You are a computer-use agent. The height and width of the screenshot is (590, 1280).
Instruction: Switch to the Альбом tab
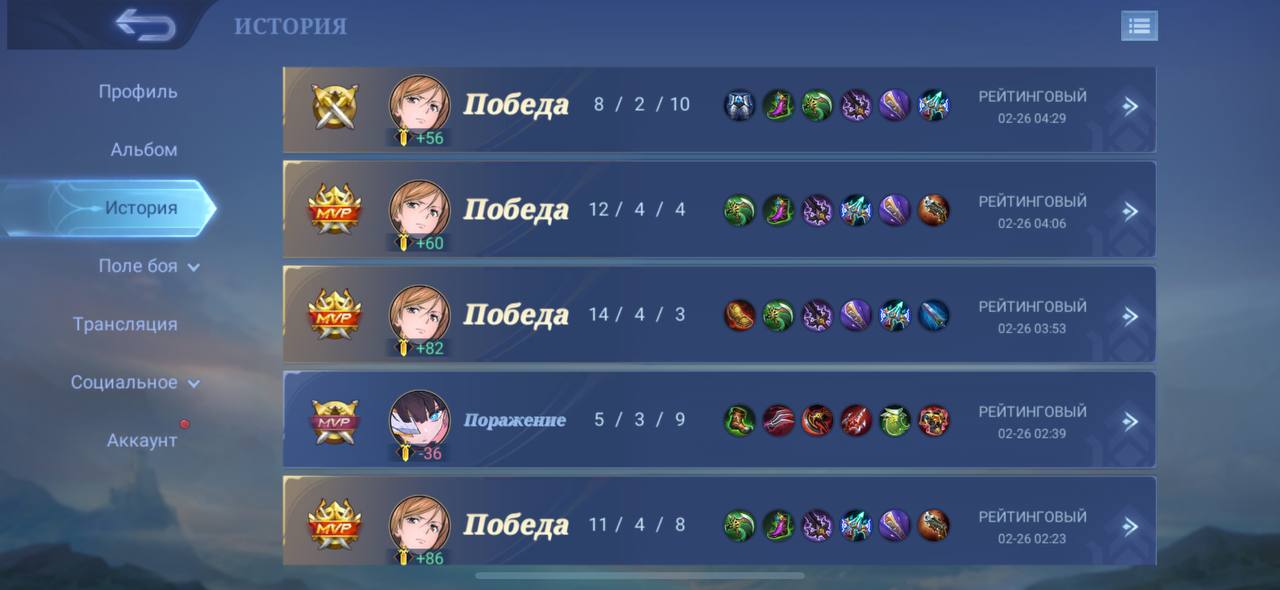pyautogui.click(x=144, y=150)
